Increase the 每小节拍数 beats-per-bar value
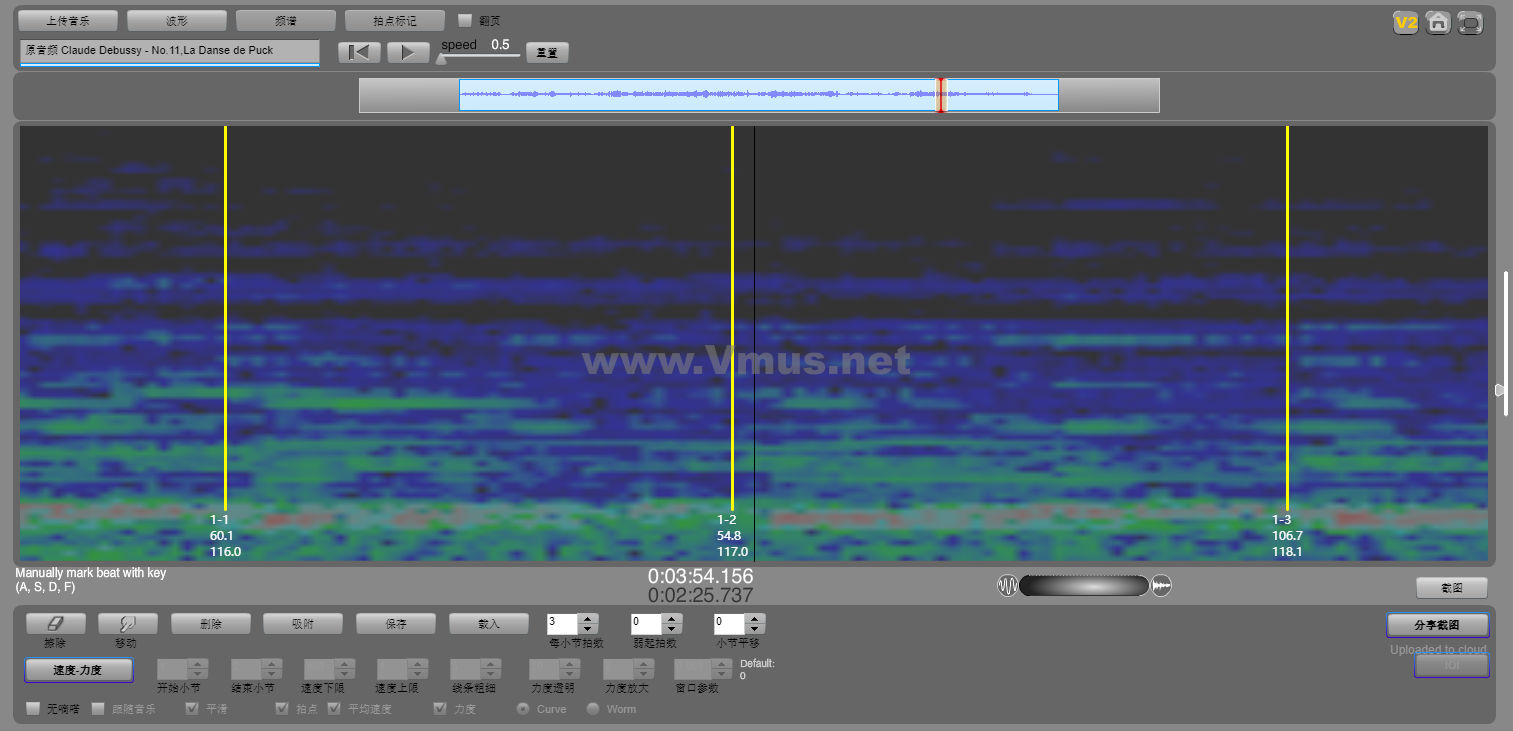 click(587, 618)
